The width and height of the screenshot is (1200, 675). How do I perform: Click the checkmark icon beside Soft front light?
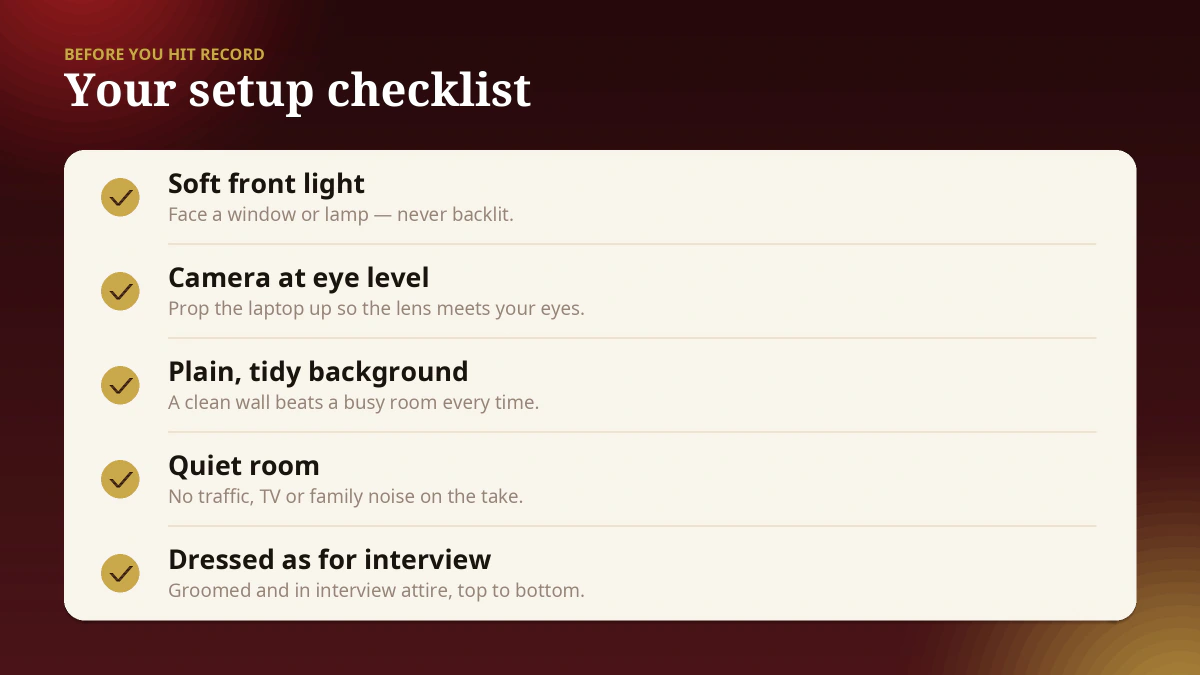(120, 197)
